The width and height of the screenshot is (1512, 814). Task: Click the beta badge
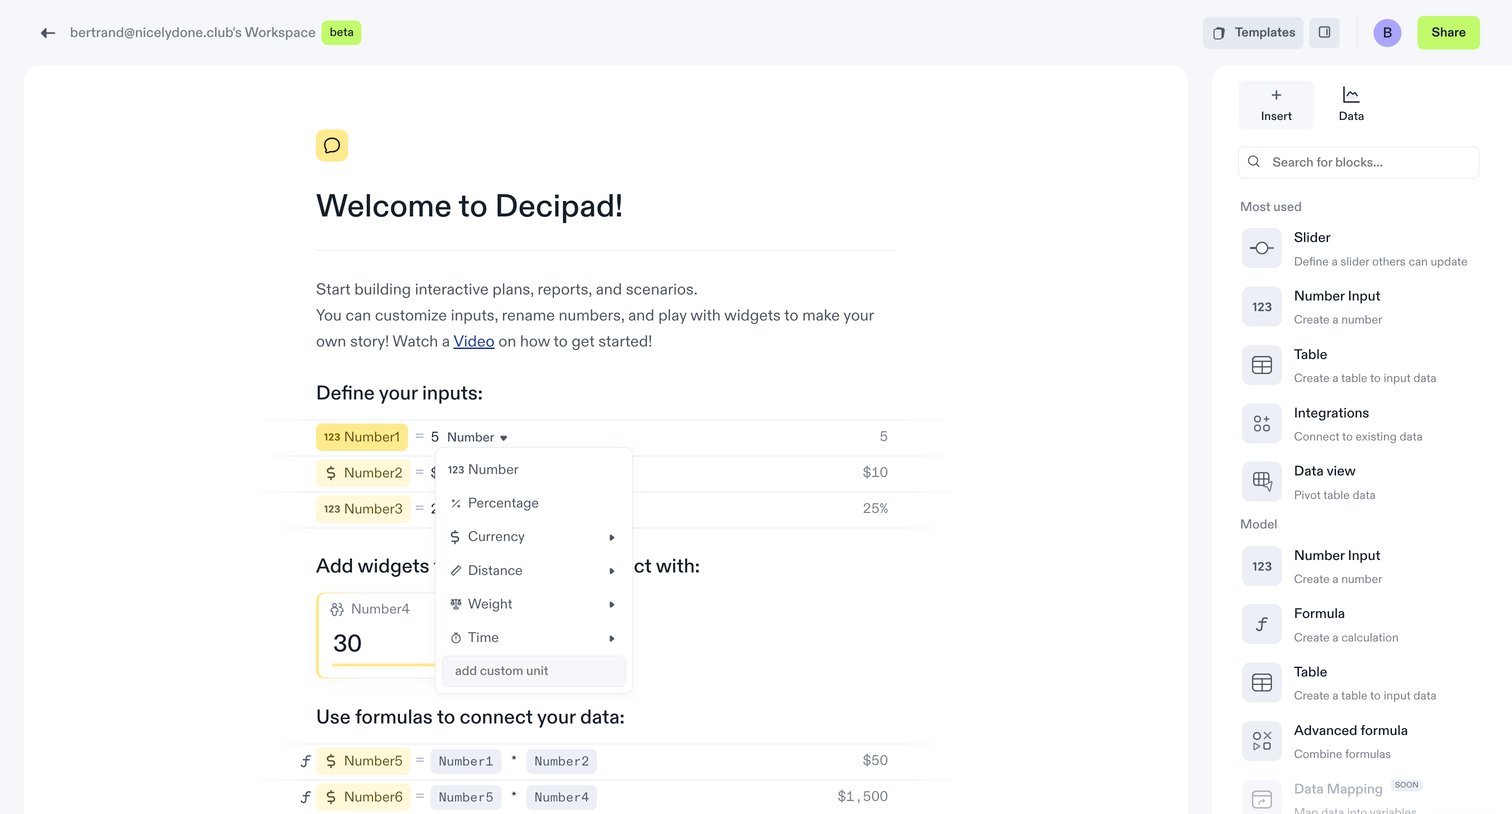[x=341, y=33]
